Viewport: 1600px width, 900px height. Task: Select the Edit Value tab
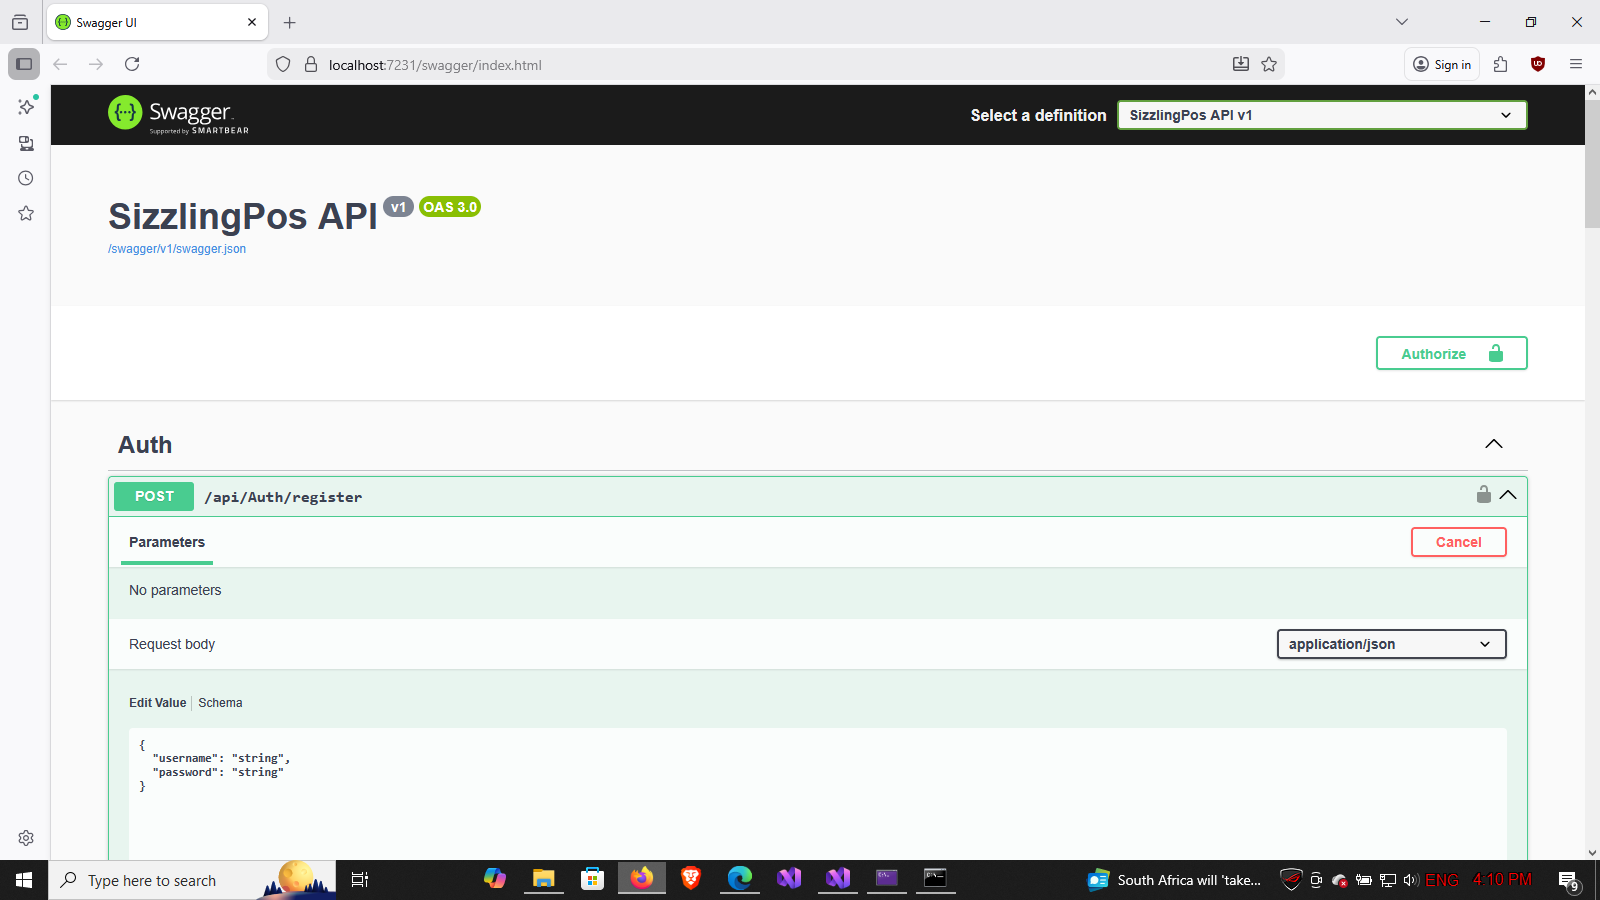(x=157, y=703)
